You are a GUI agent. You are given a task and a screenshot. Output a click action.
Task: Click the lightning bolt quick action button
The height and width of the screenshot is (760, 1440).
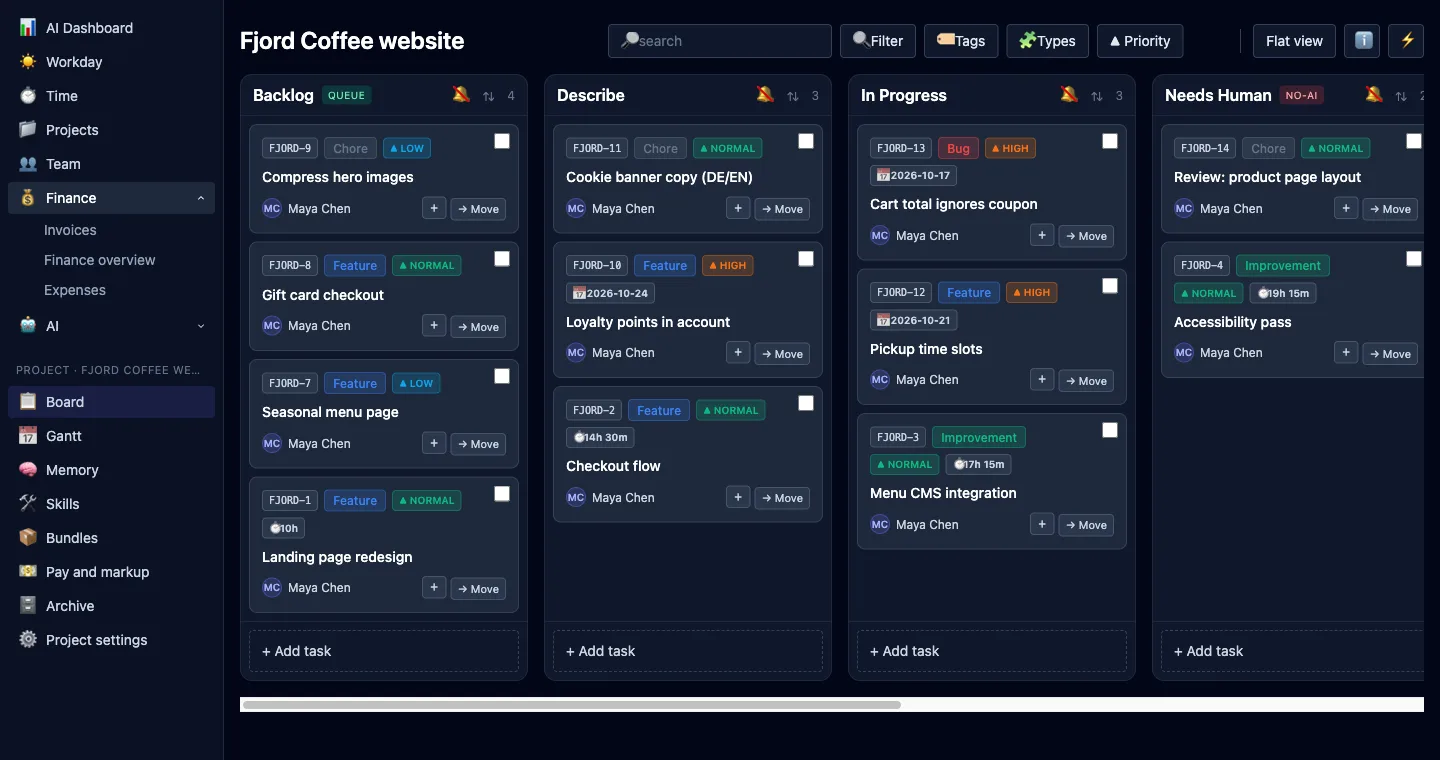point(1407,41)
